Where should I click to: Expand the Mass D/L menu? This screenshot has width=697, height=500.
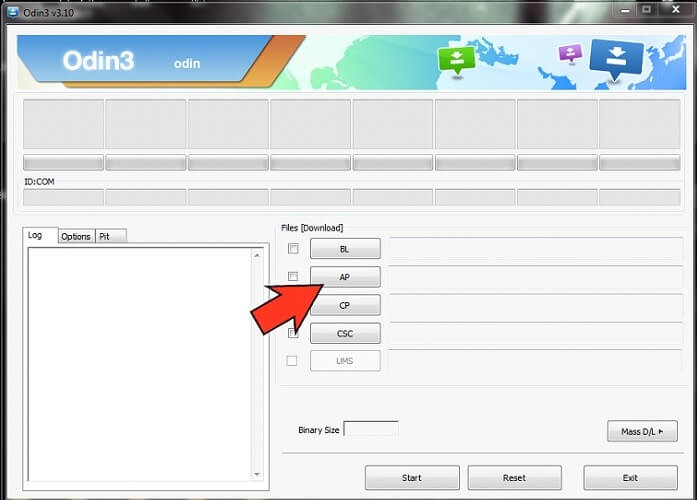642,431
